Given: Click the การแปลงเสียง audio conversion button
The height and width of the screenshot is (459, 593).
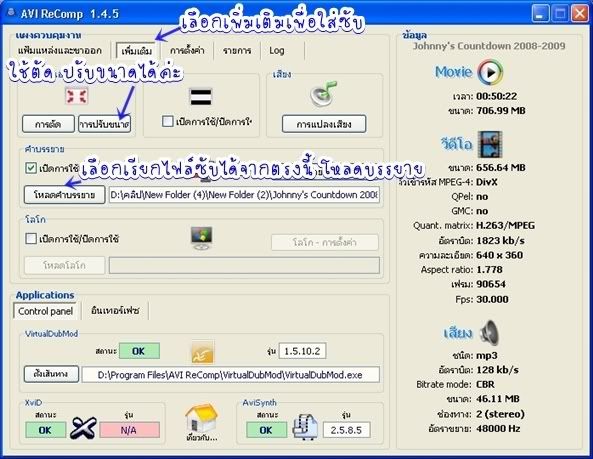Looking at the screenshot, I should click(x=324, y=124).
